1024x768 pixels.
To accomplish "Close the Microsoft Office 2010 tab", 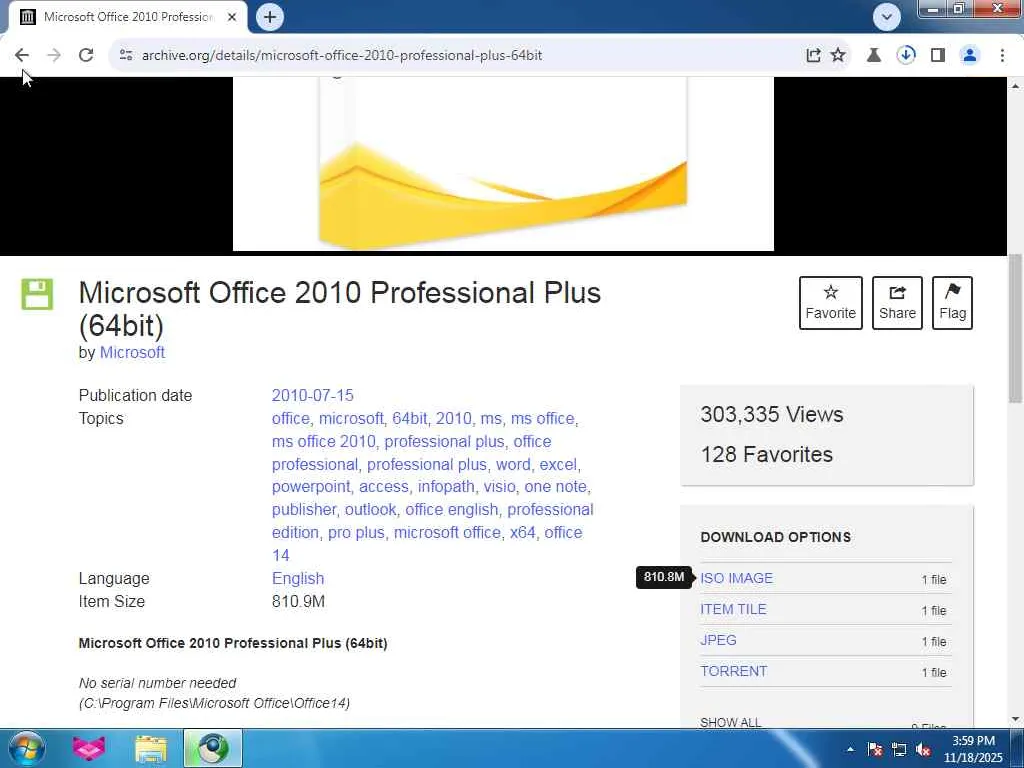I will pyautogui.click(x=232, y=17).
